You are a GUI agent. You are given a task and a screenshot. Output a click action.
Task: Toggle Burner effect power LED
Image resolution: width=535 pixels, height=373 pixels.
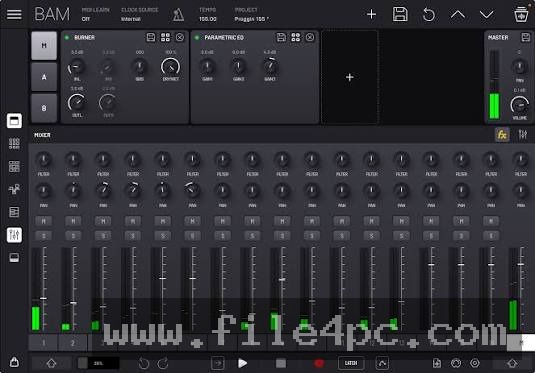pyautogui.click(x=67, y=37)
